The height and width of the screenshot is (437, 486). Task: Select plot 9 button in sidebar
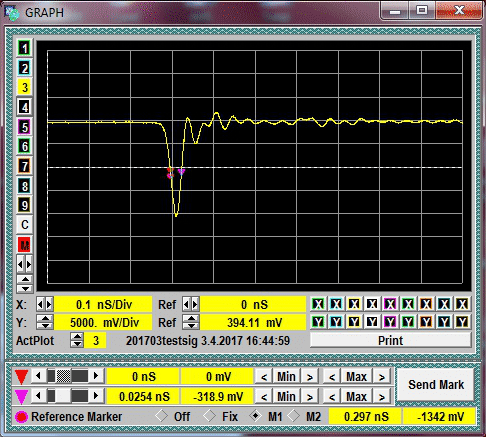[24, 205]
